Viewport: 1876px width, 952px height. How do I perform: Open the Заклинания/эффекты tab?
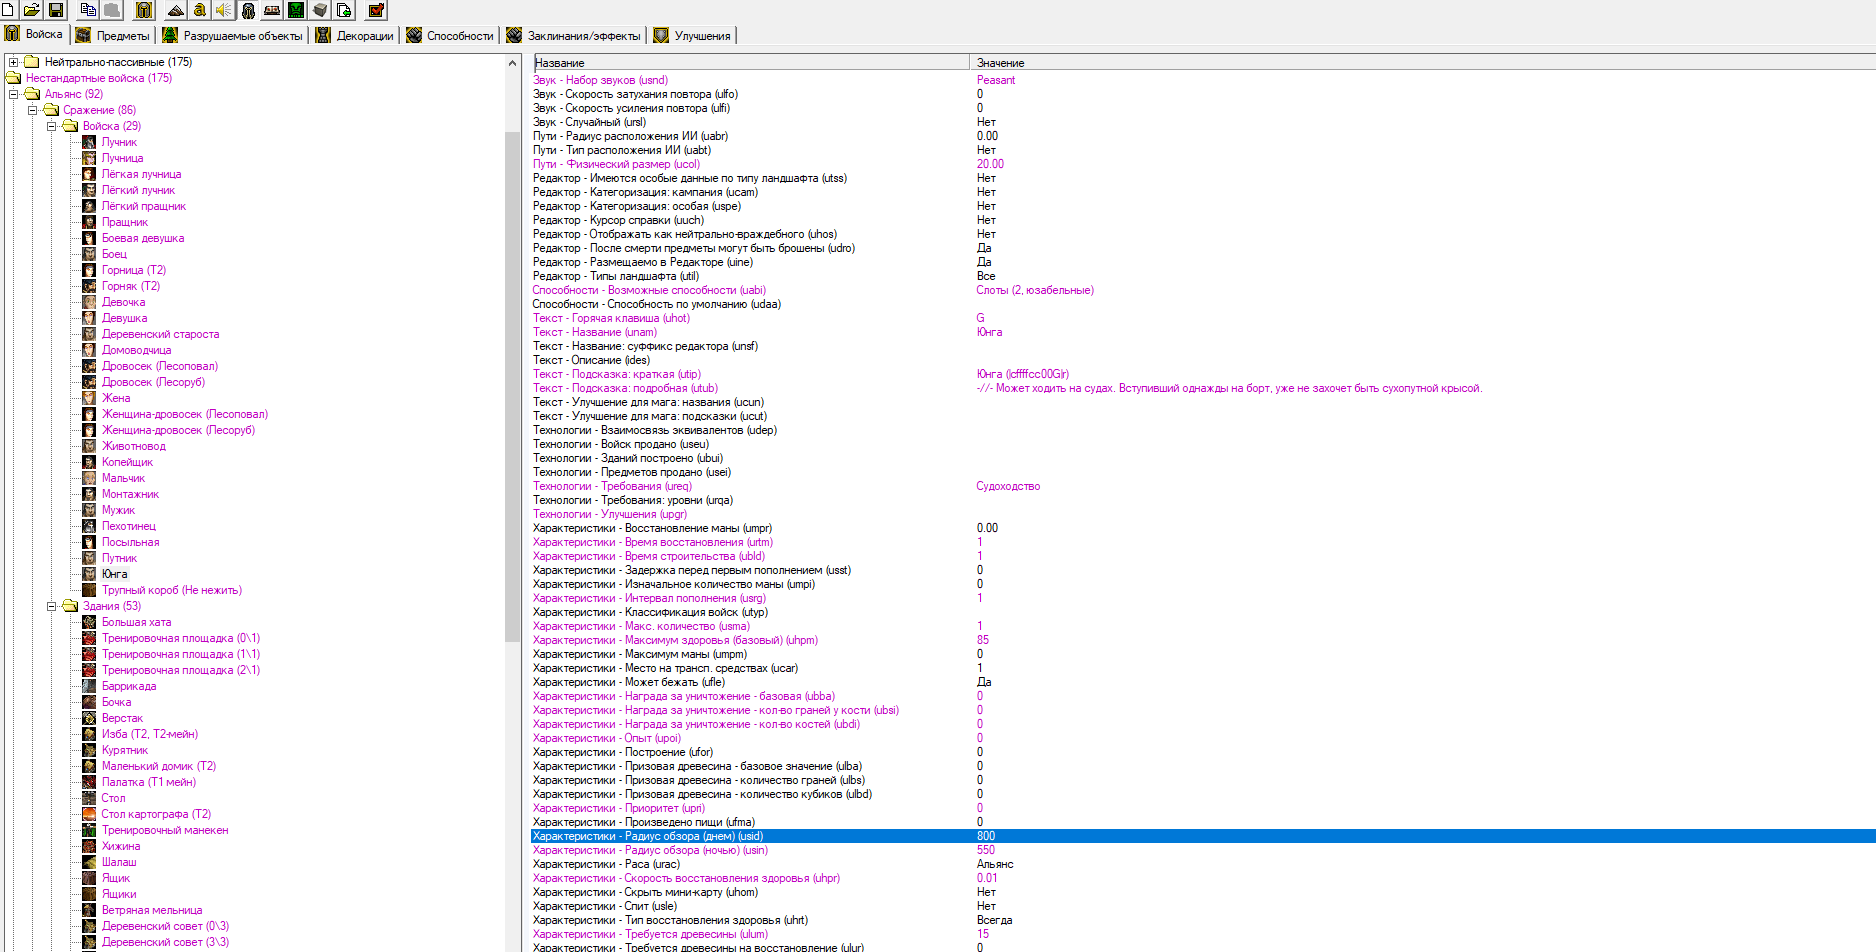[x=573, y=36]
